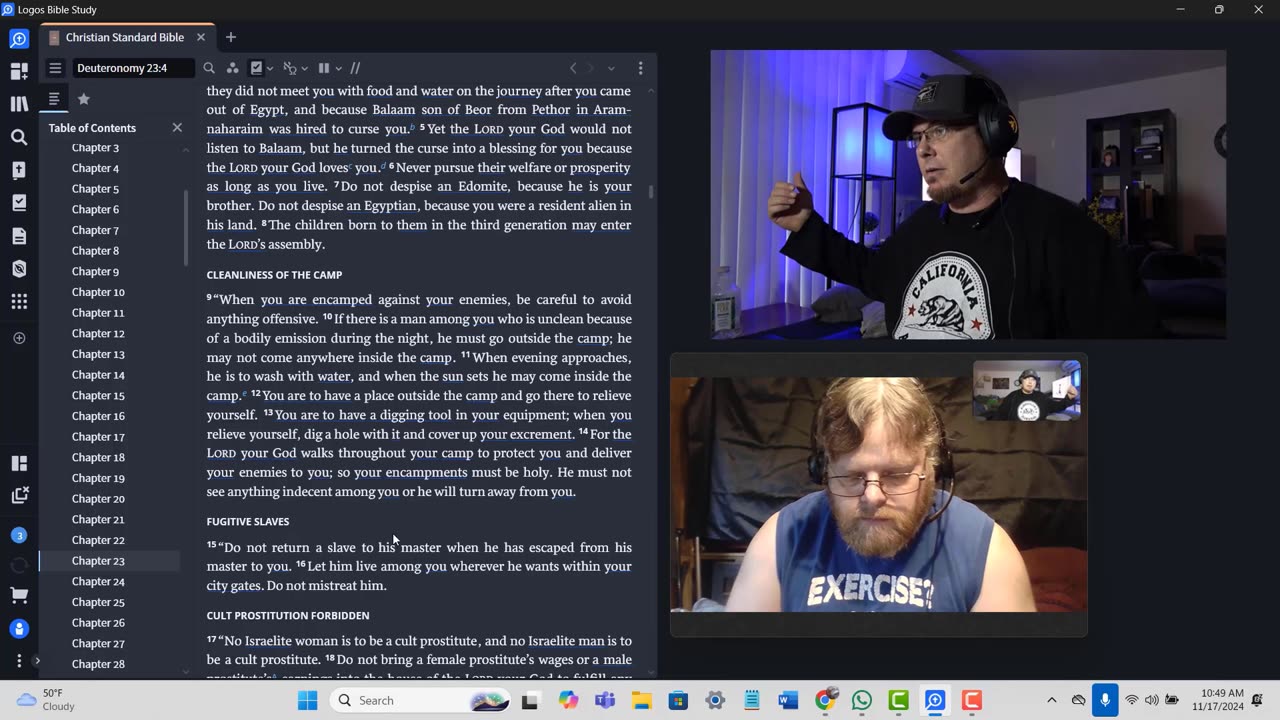Toggle the panel navigation hamburger menu
Screen dimensions: 1280x720
[55, 68]
